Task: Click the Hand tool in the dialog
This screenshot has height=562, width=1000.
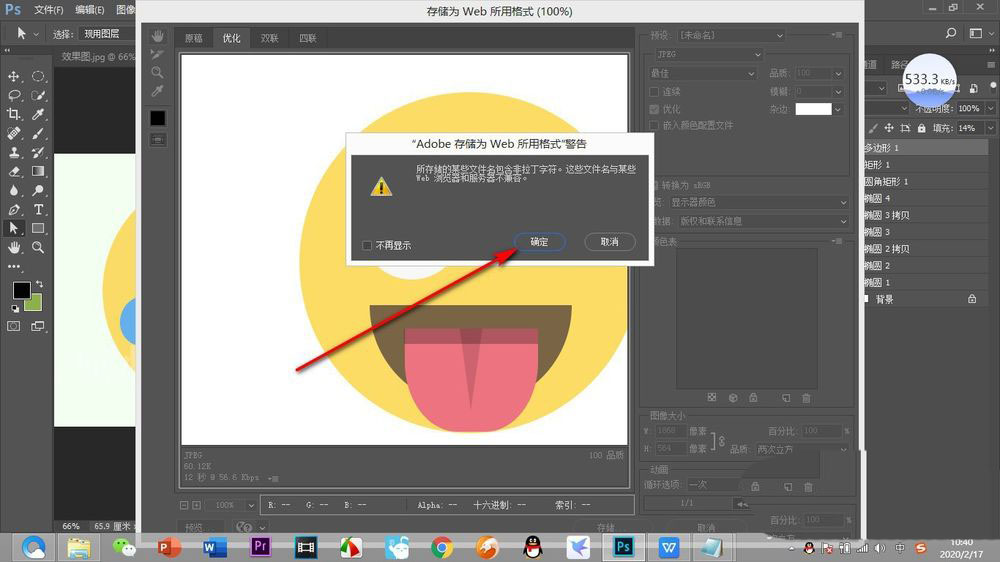Action: (158, 35)
